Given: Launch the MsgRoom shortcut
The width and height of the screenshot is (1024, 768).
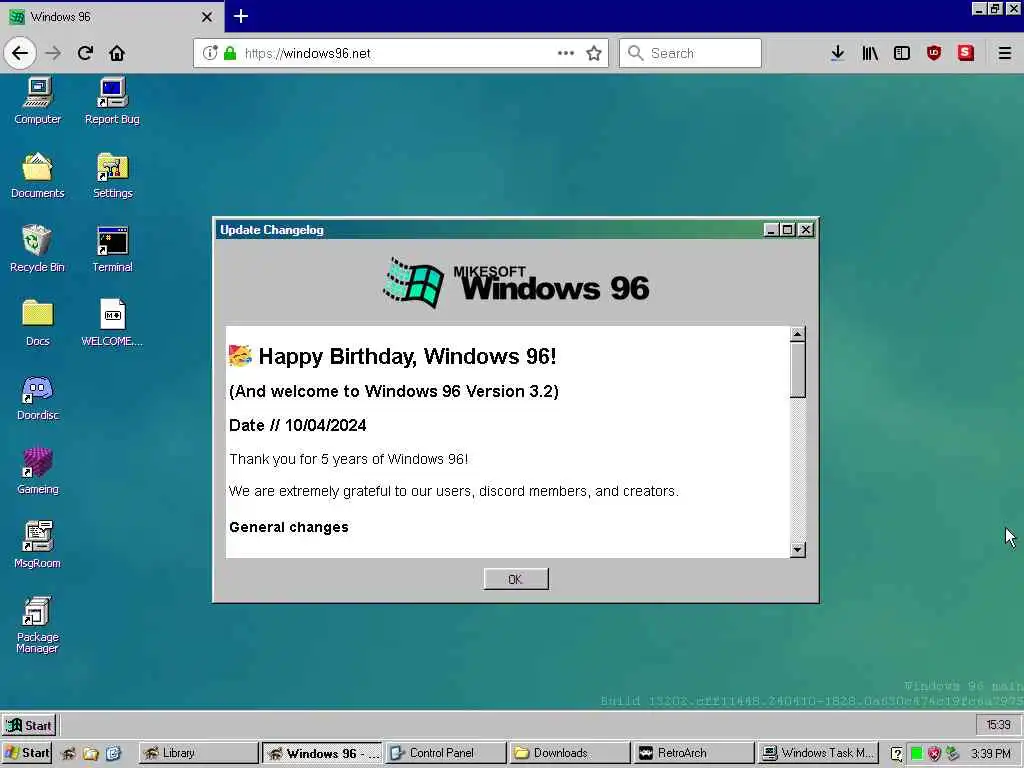Looking at the screenshot, I should (x=38, y=544).
